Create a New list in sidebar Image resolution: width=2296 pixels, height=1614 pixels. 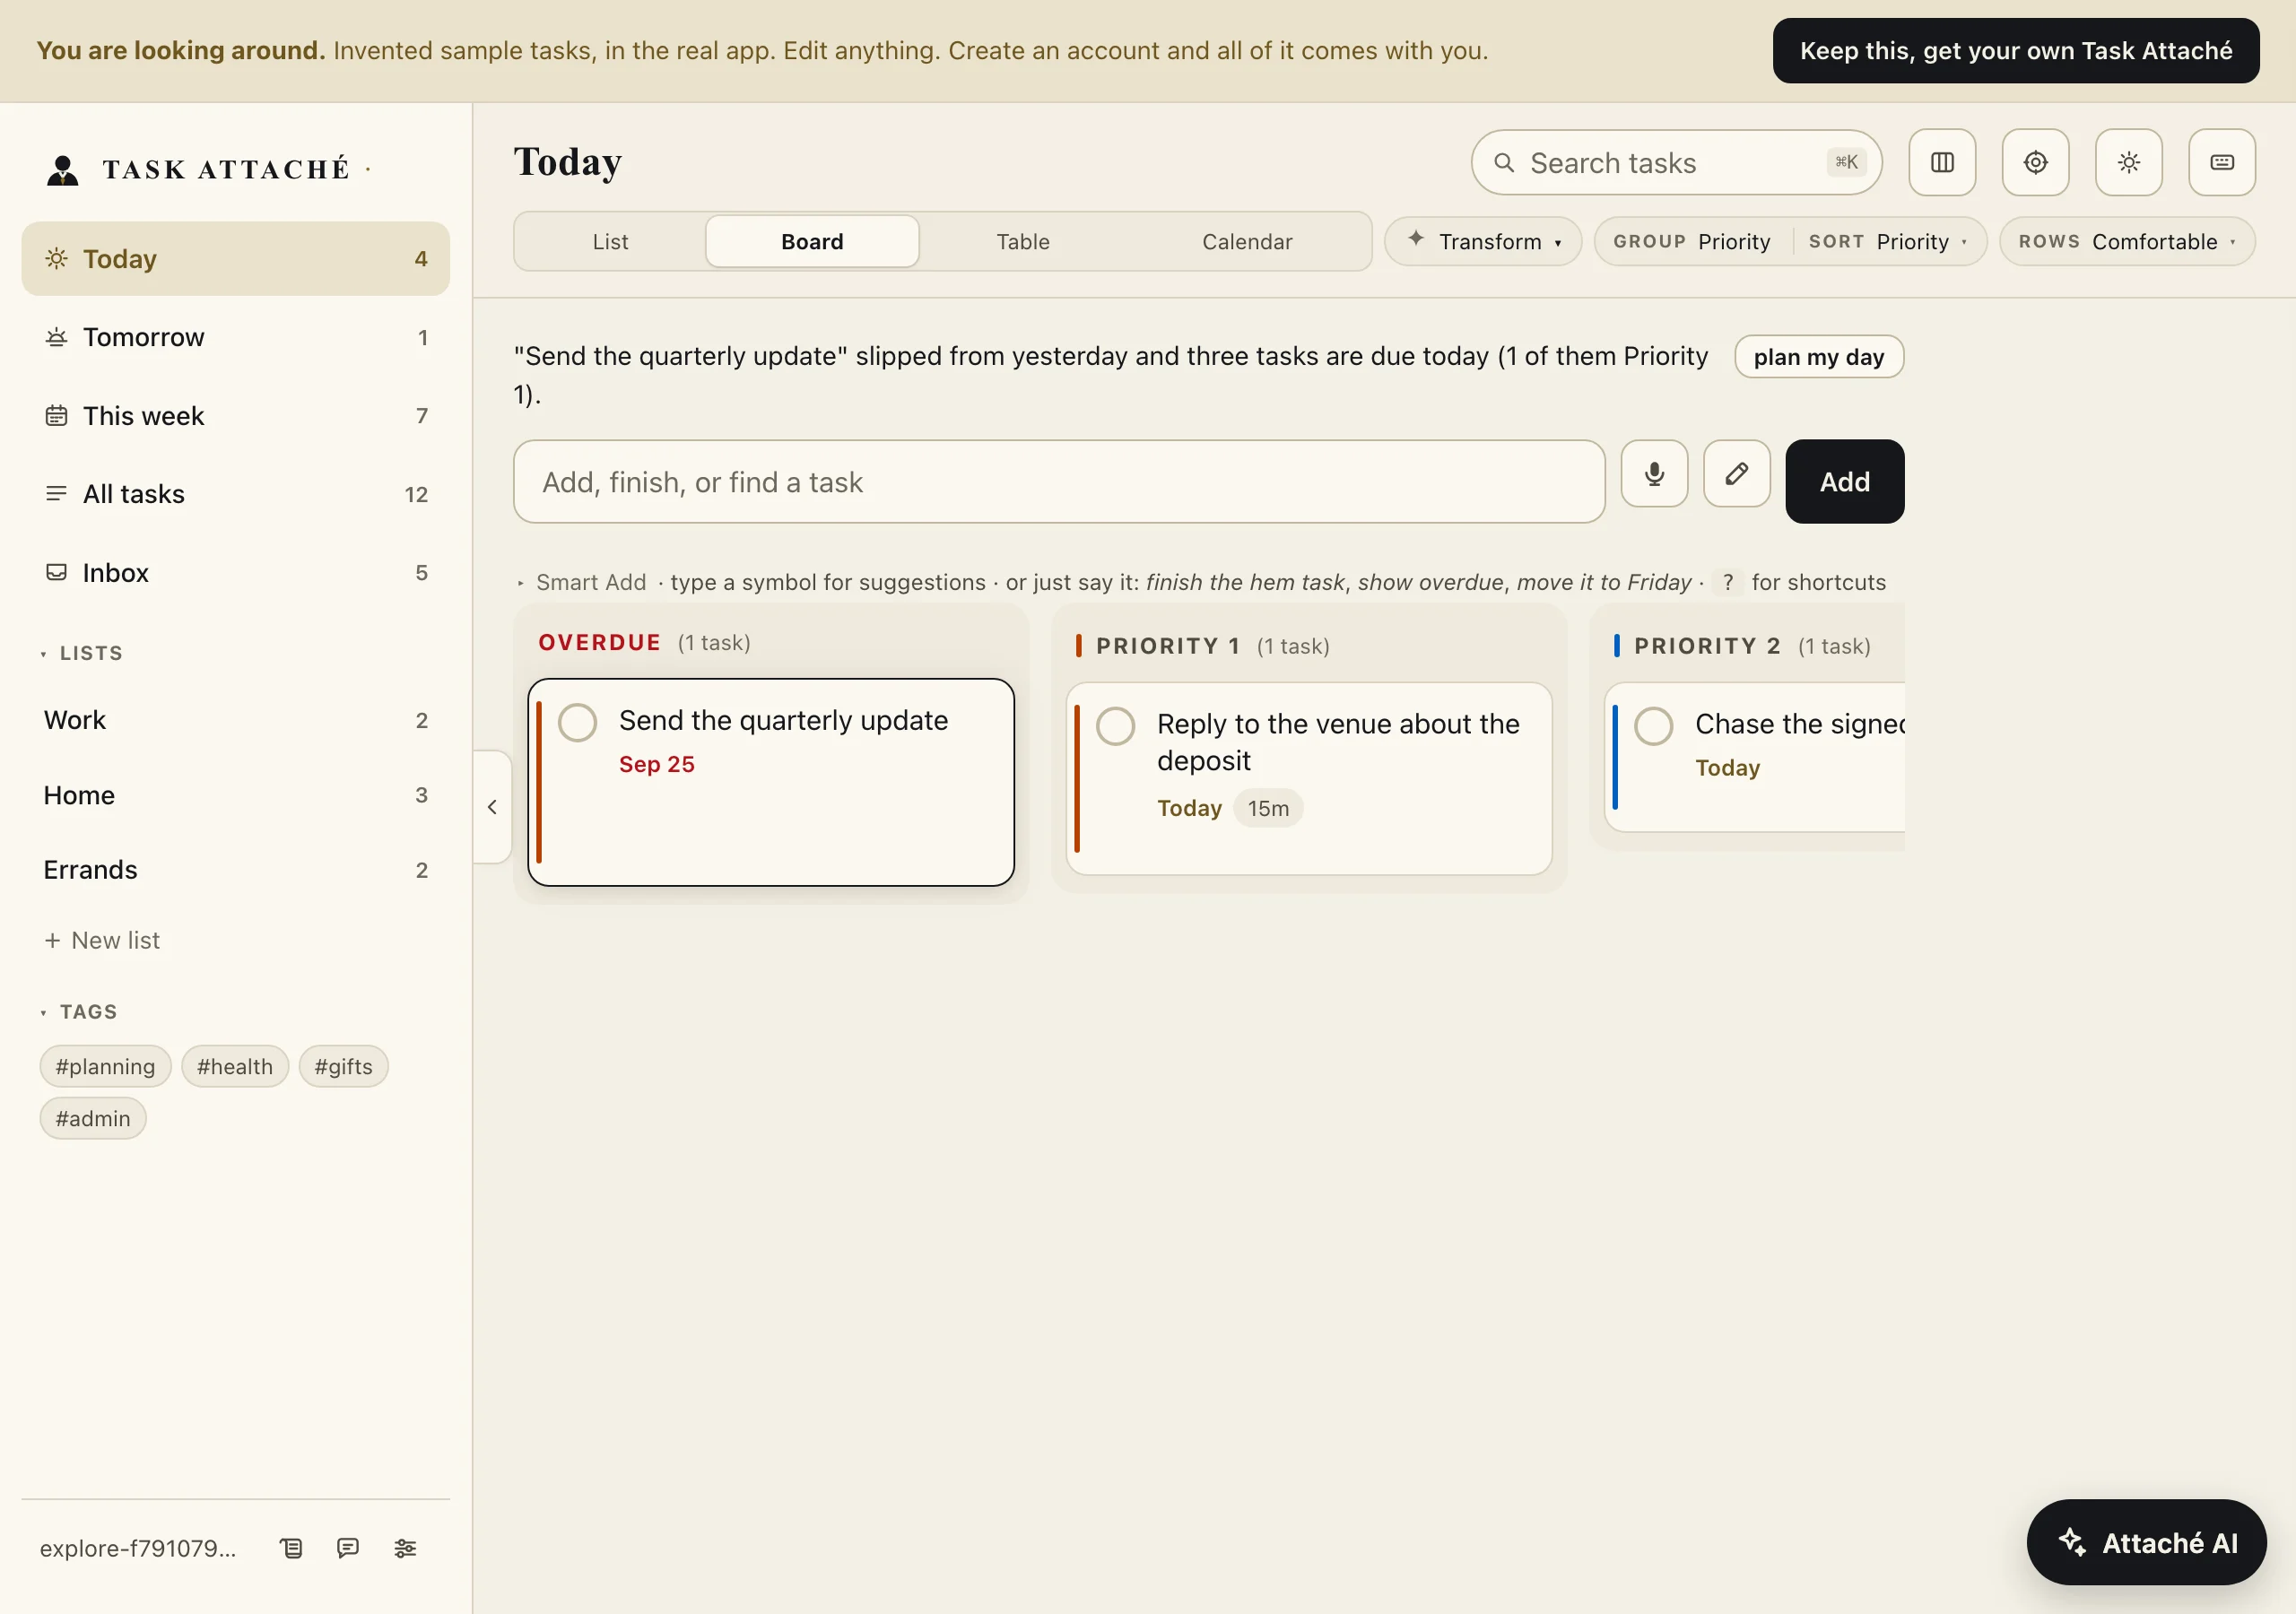102,939
